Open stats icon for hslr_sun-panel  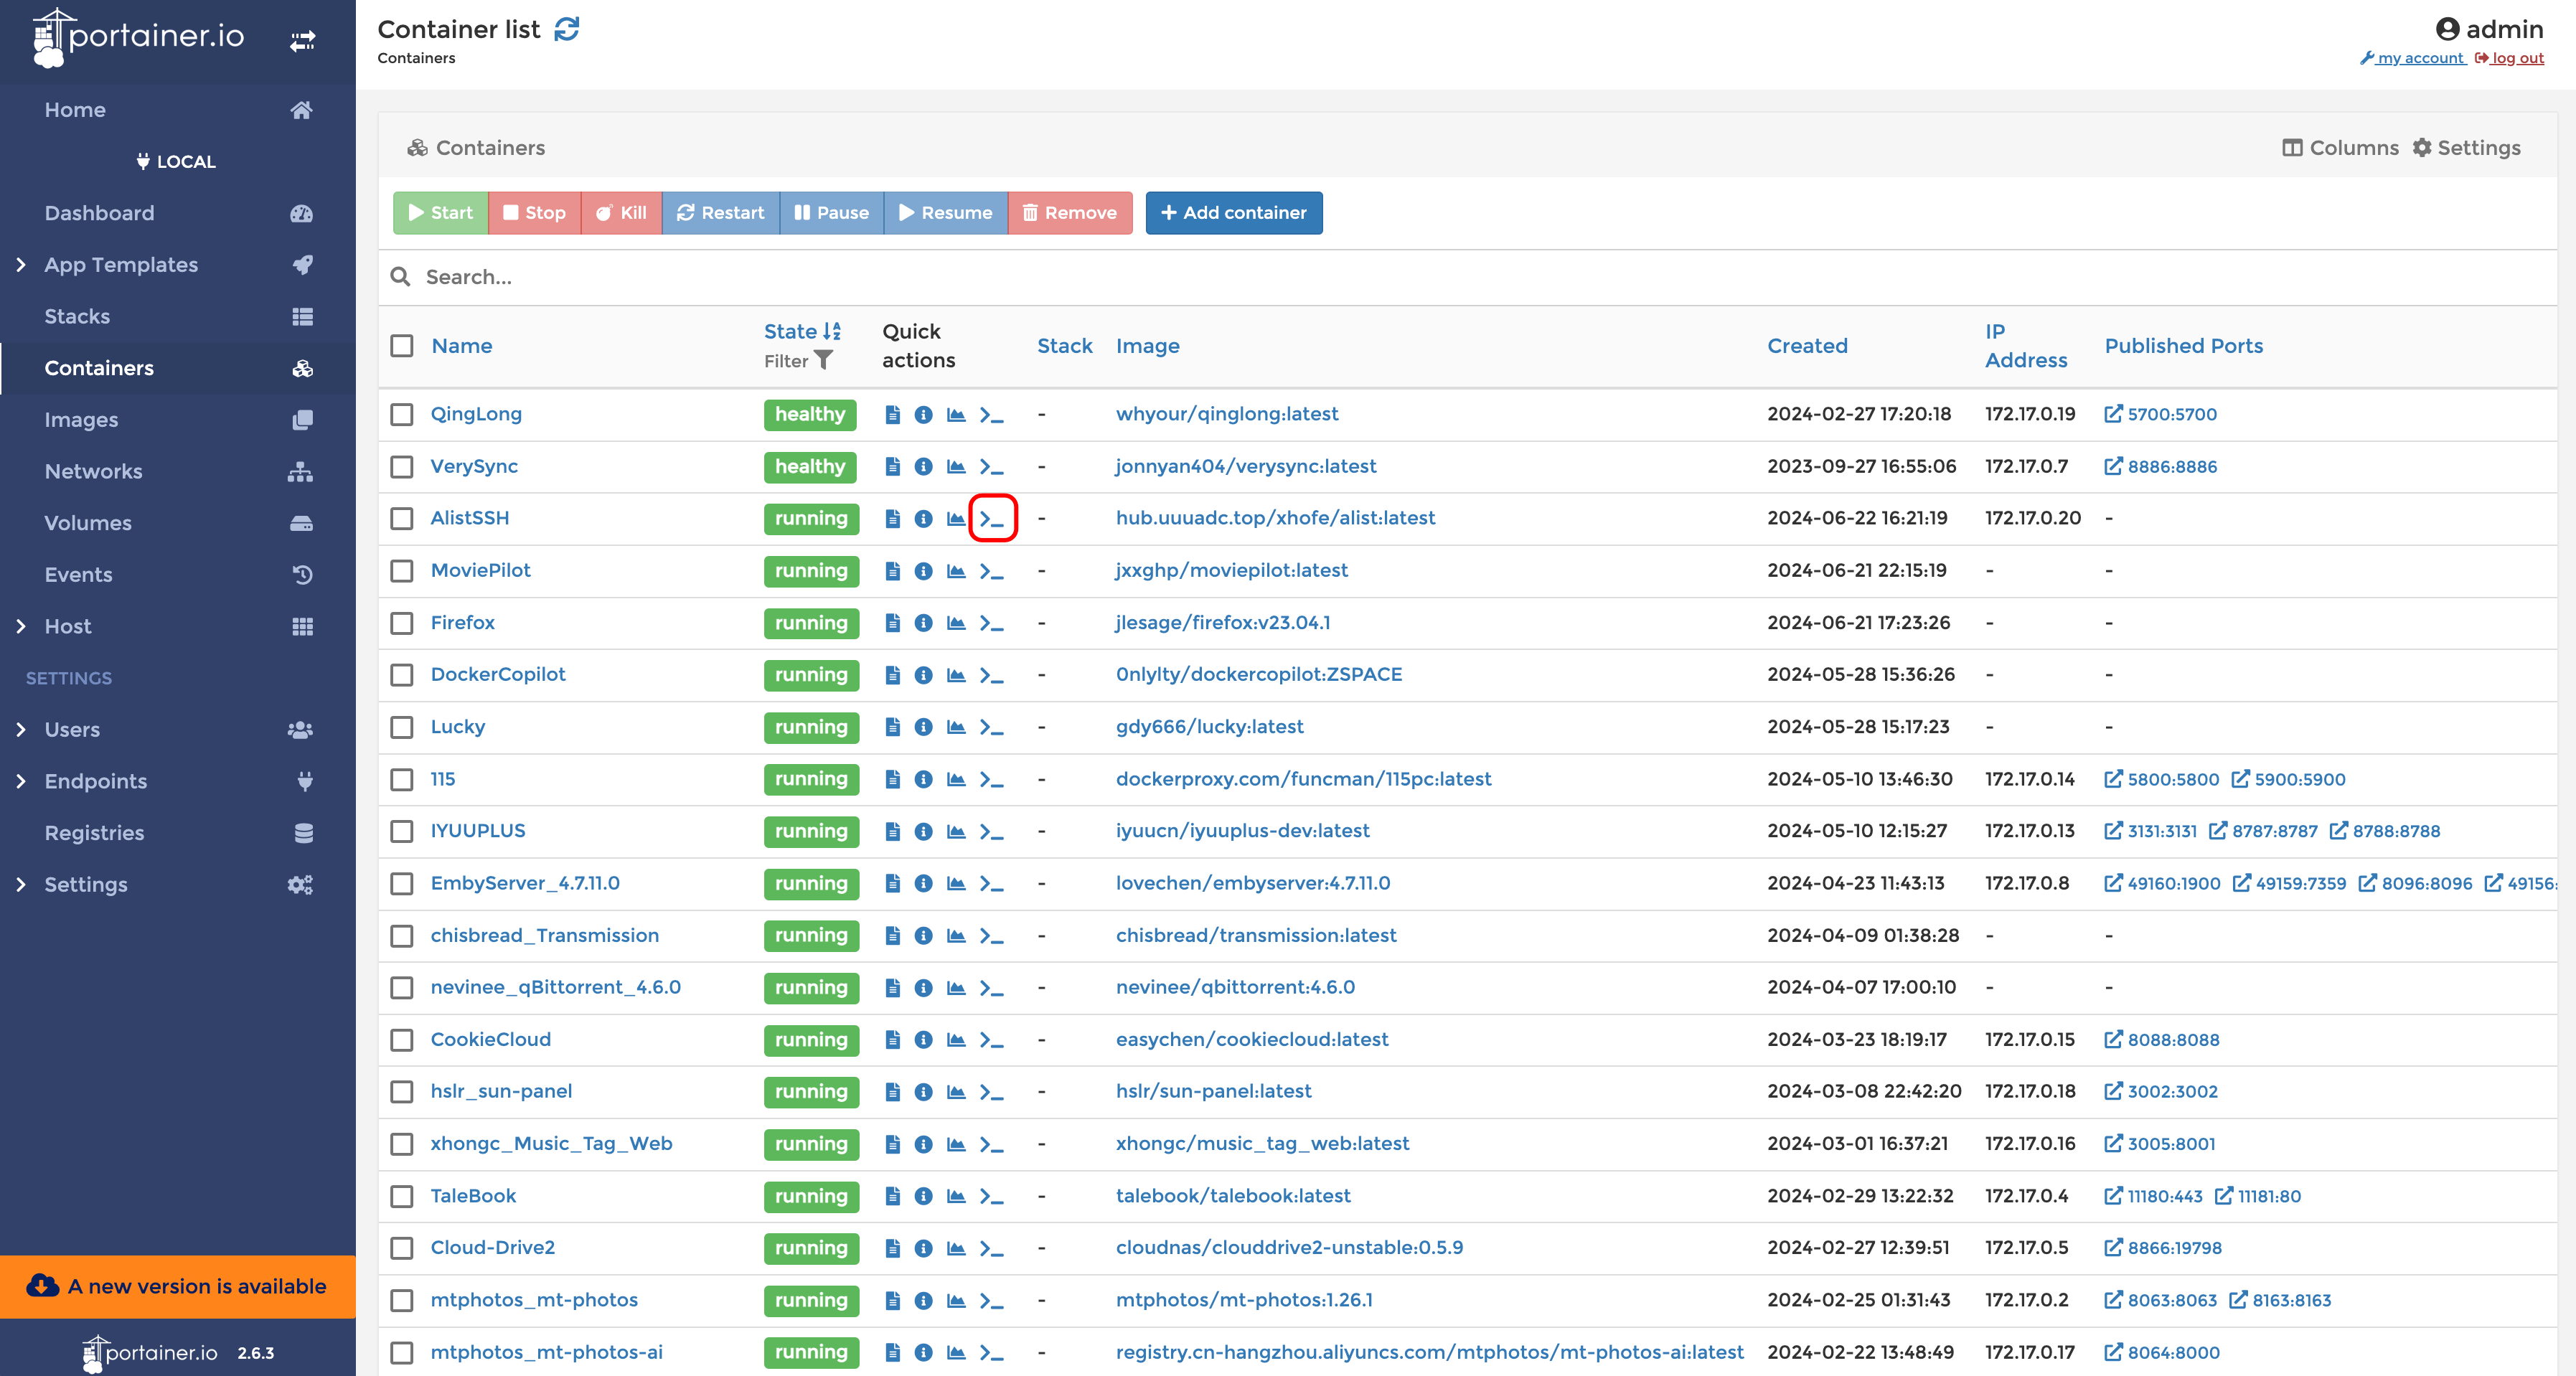pyautogui.click(x=956, y=1092)
